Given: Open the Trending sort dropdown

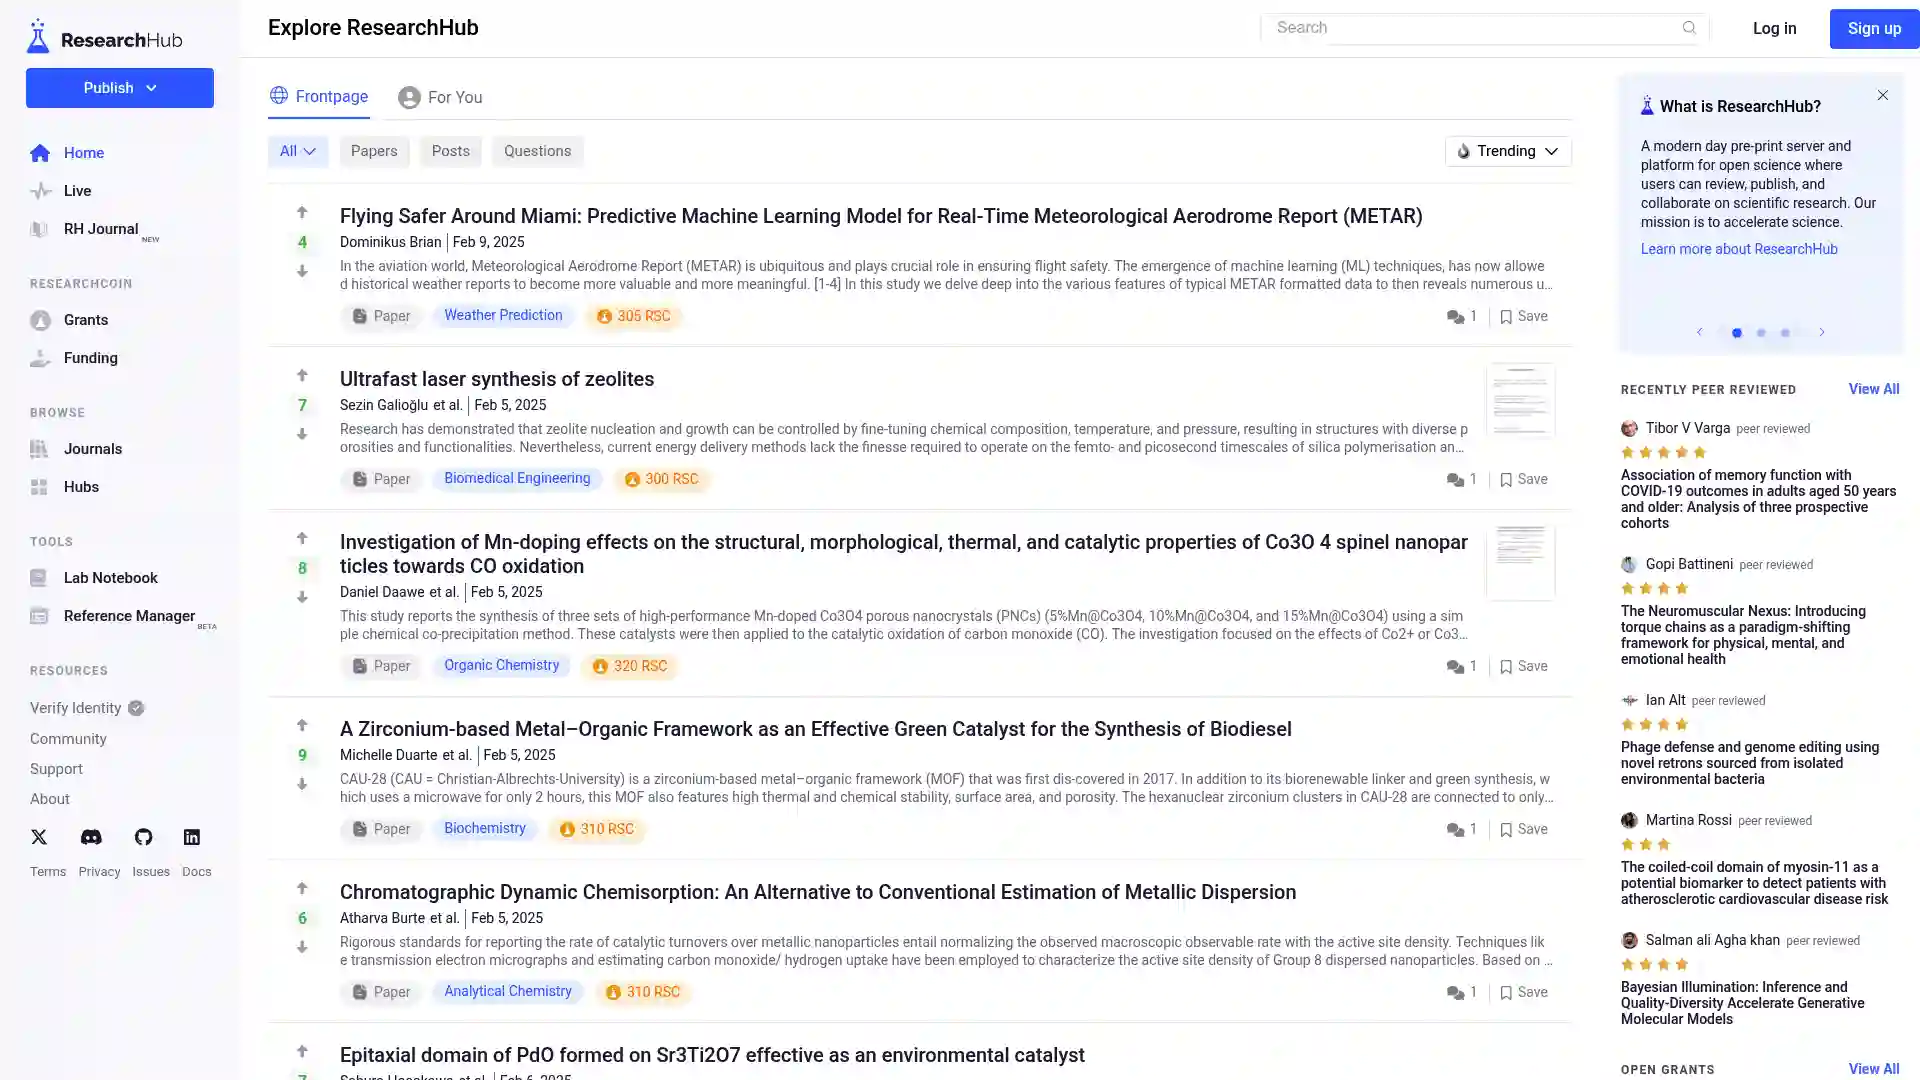Looking at the screenshot, I should (1507, 151).
